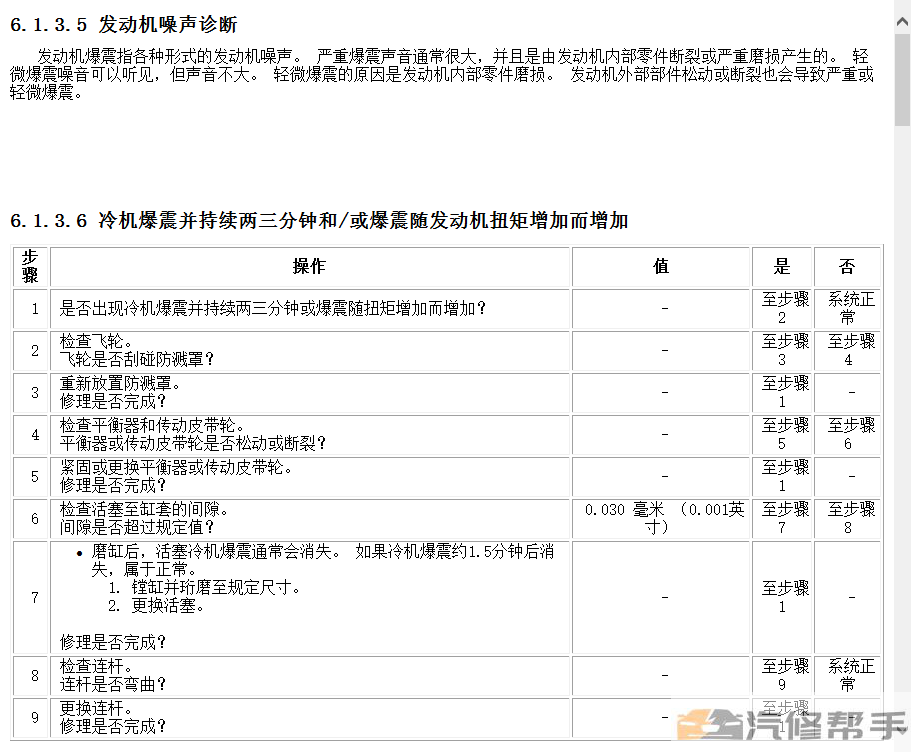Click step number '6' in the 步骤 column
The height and width of the screenshot is (752, 911).
(35, 518)
